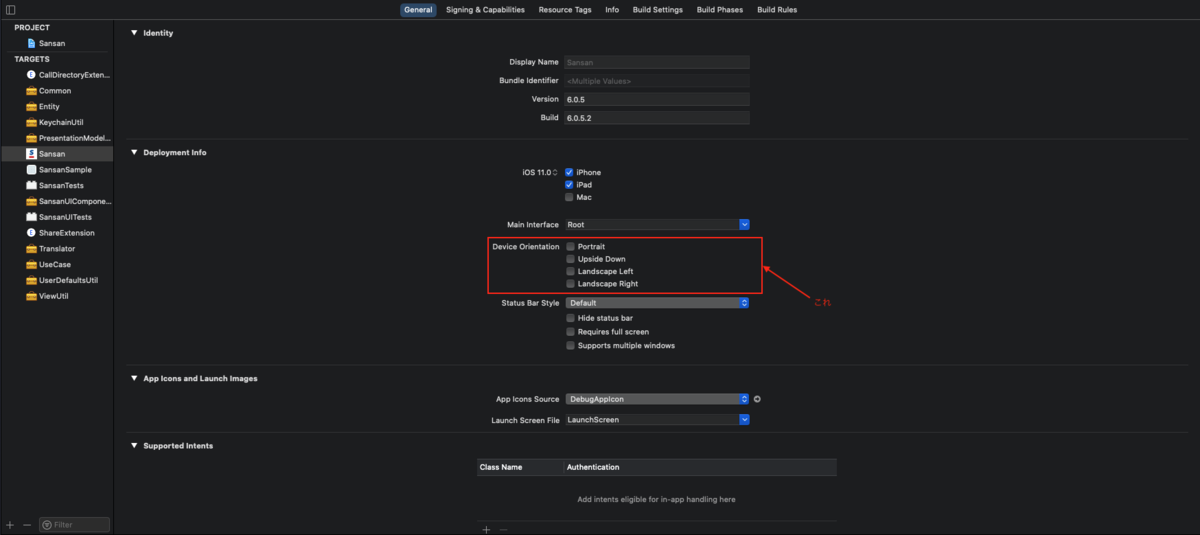Select the ViewUtil target icon
Viewport: 1200px width, 535px height.
coord(31,296)
